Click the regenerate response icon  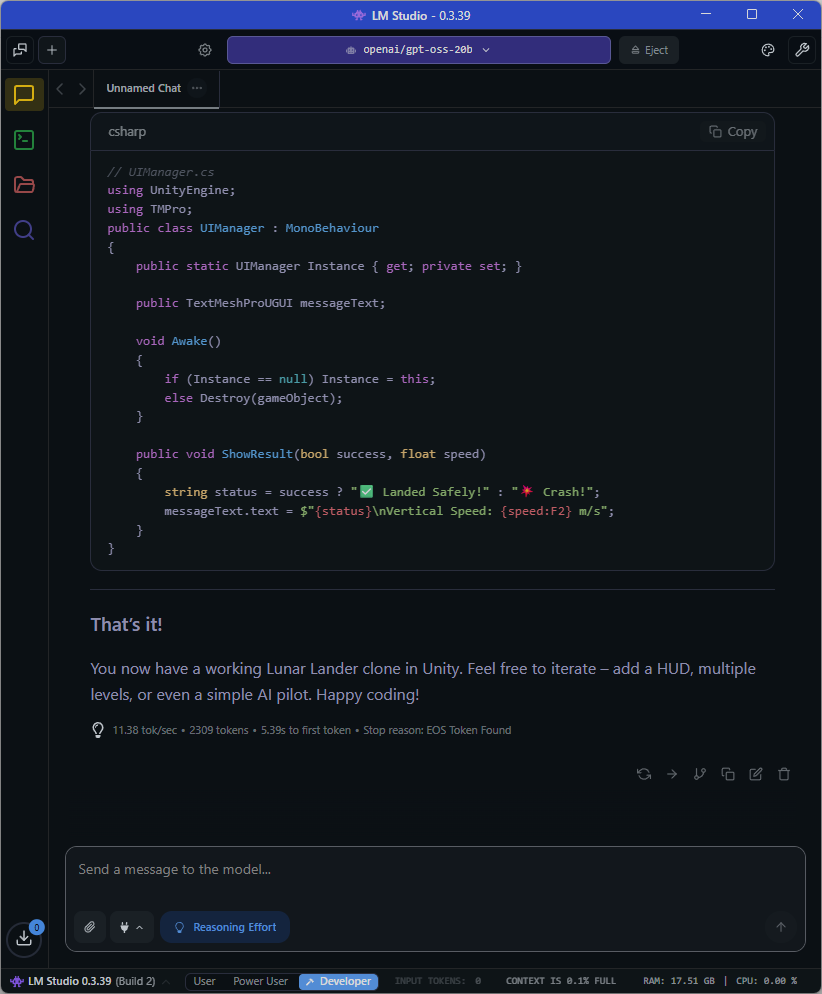coord(644,774)
